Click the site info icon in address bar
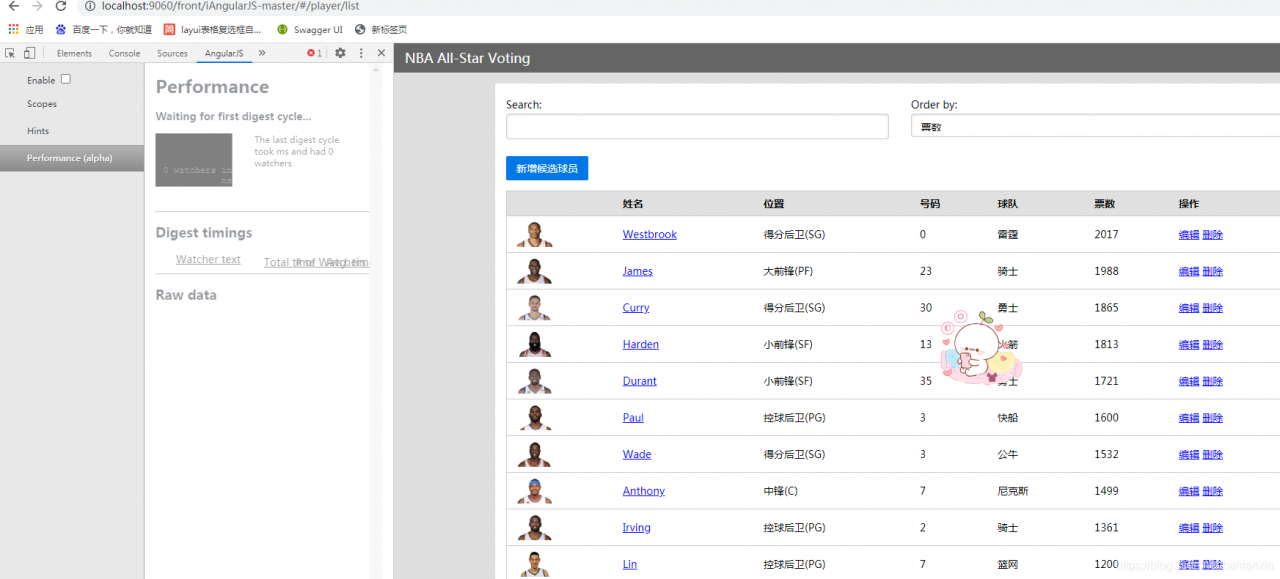This screenshot has width=1280, height=579. [x=90, y=6]
